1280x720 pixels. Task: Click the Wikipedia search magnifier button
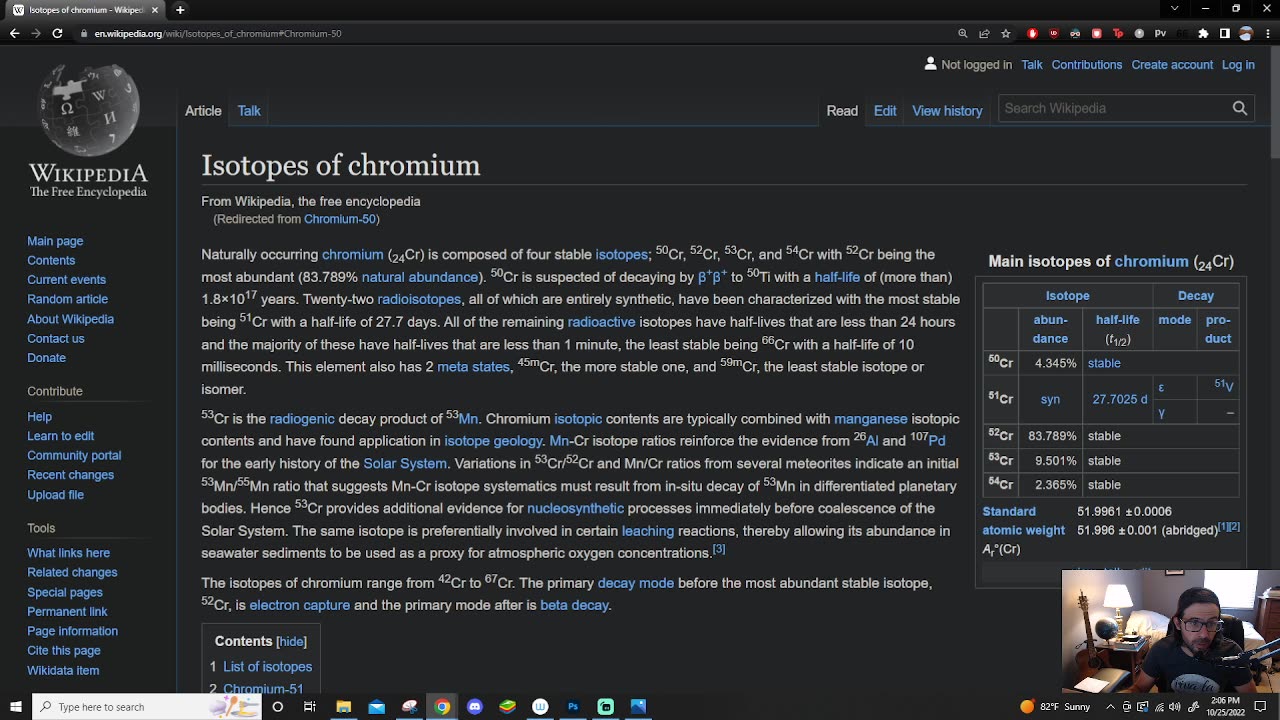[1240, 108]
